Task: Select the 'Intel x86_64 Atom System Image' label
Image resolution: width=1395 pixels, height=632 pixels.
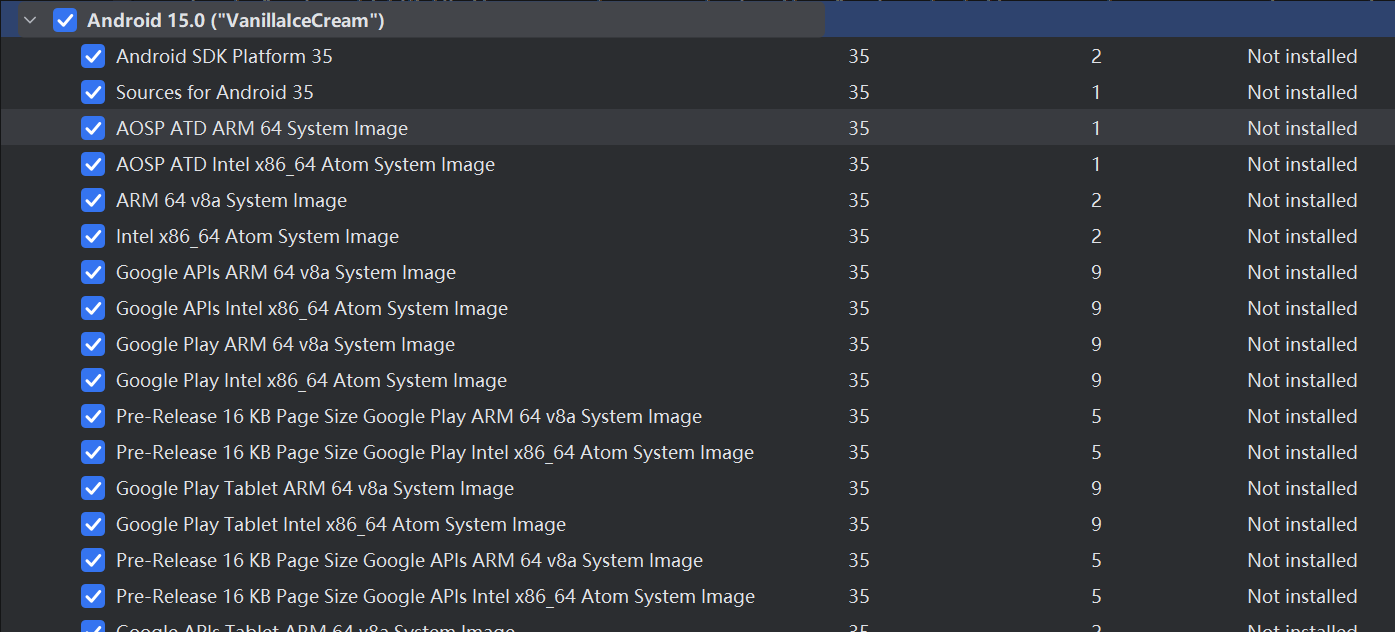Action: point(257,236)
